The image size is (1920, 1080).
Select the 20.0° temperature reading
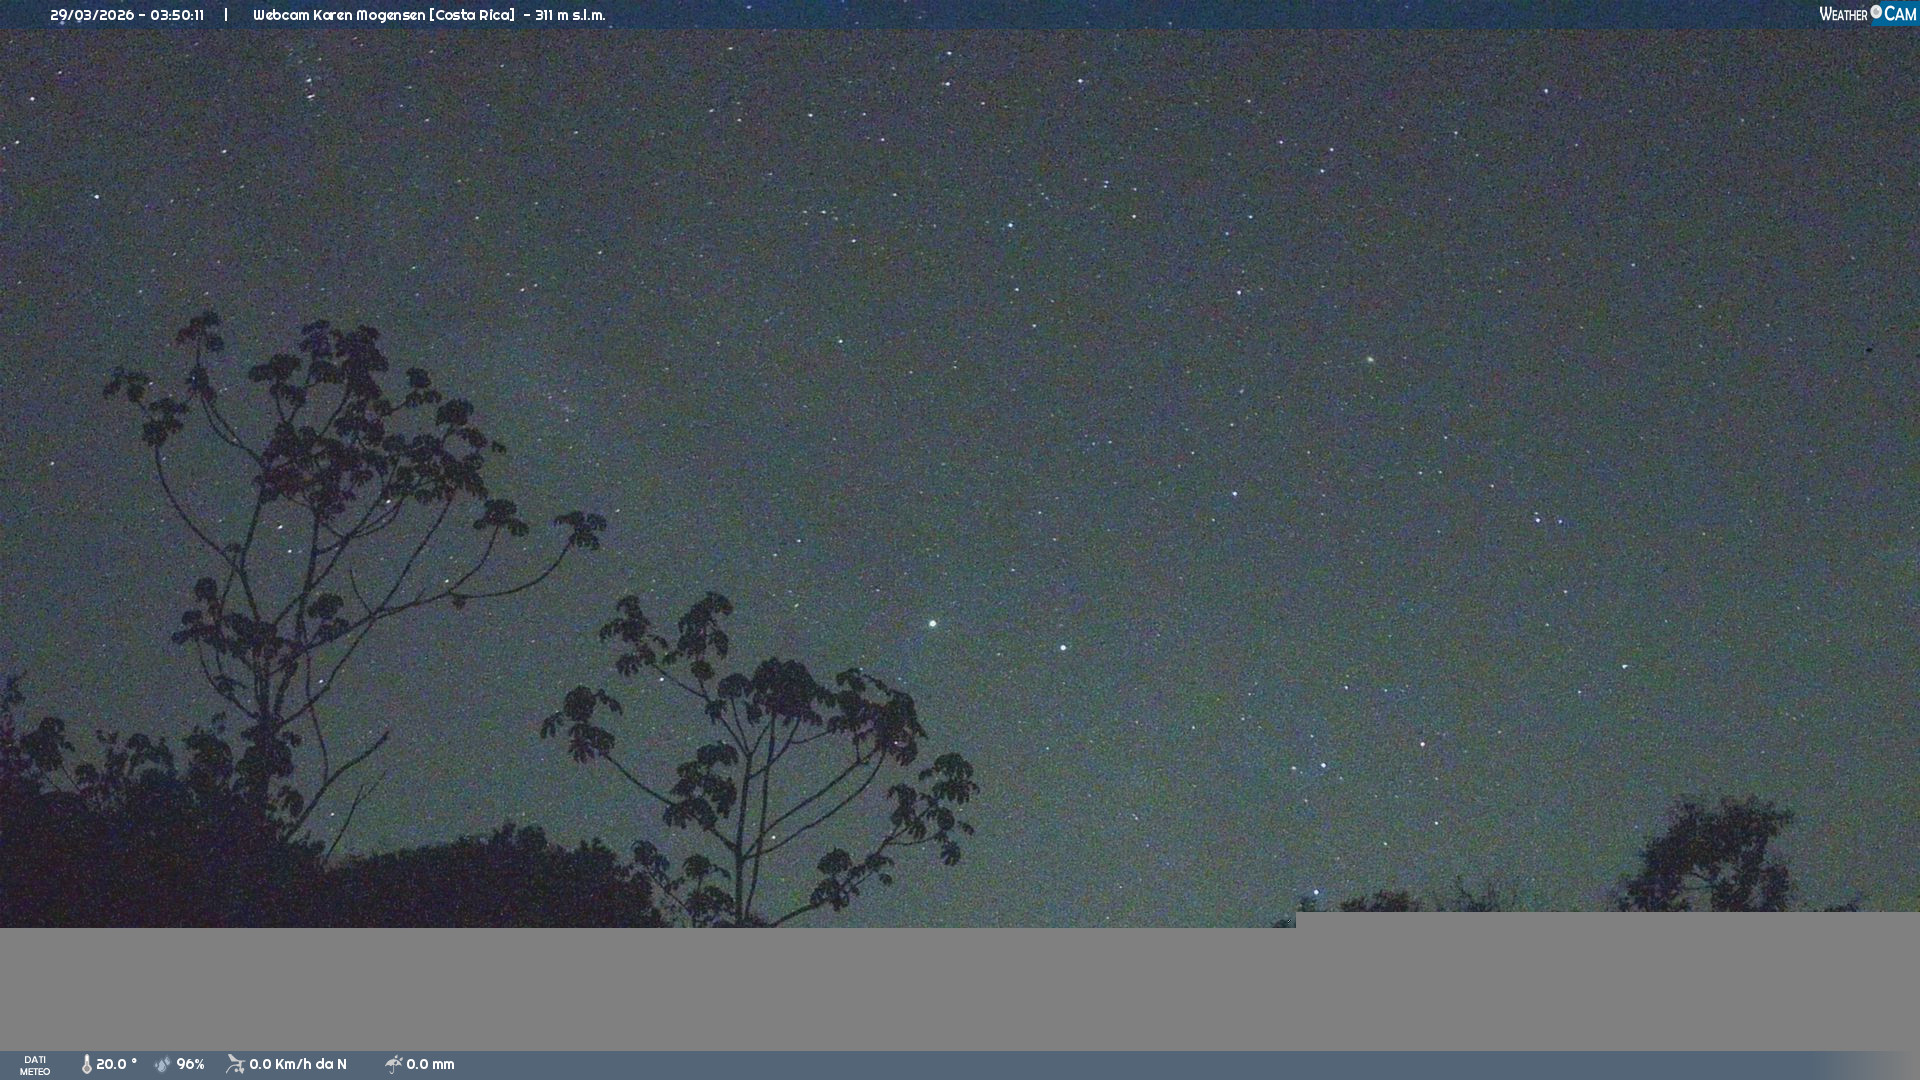pyautogui.click(x=116, y=1065)
